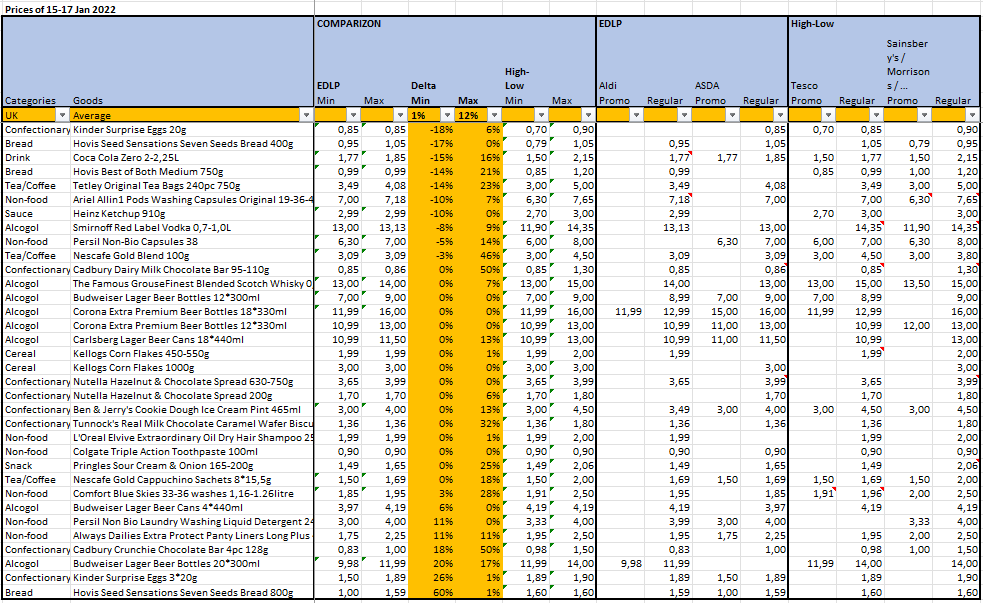Viewport: 983px width, 603px height.
Task: Select 'Carlsberg Lager Beer Cans 18*440ml'
Action: (x=158, y=340)
